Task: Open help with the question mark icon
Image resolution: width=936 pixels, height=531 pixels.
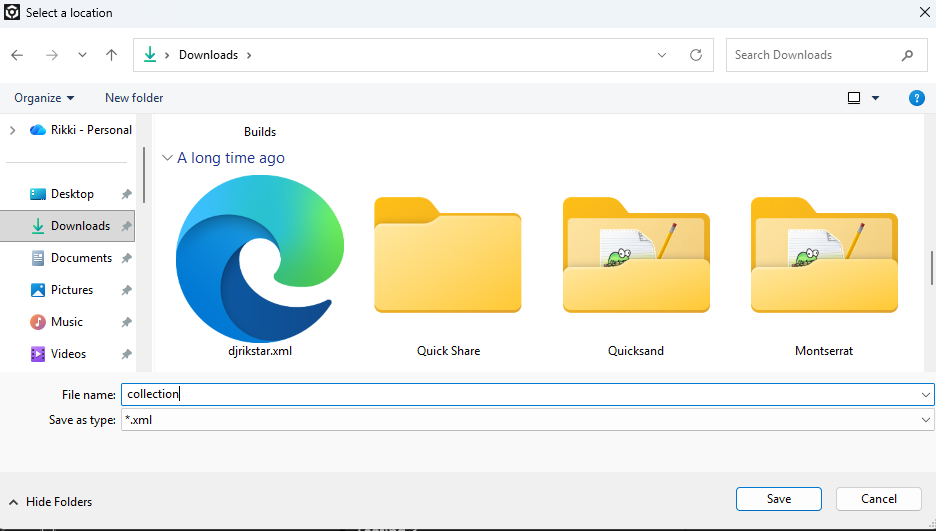Action: pyautogui.click(x=916, y=98)
